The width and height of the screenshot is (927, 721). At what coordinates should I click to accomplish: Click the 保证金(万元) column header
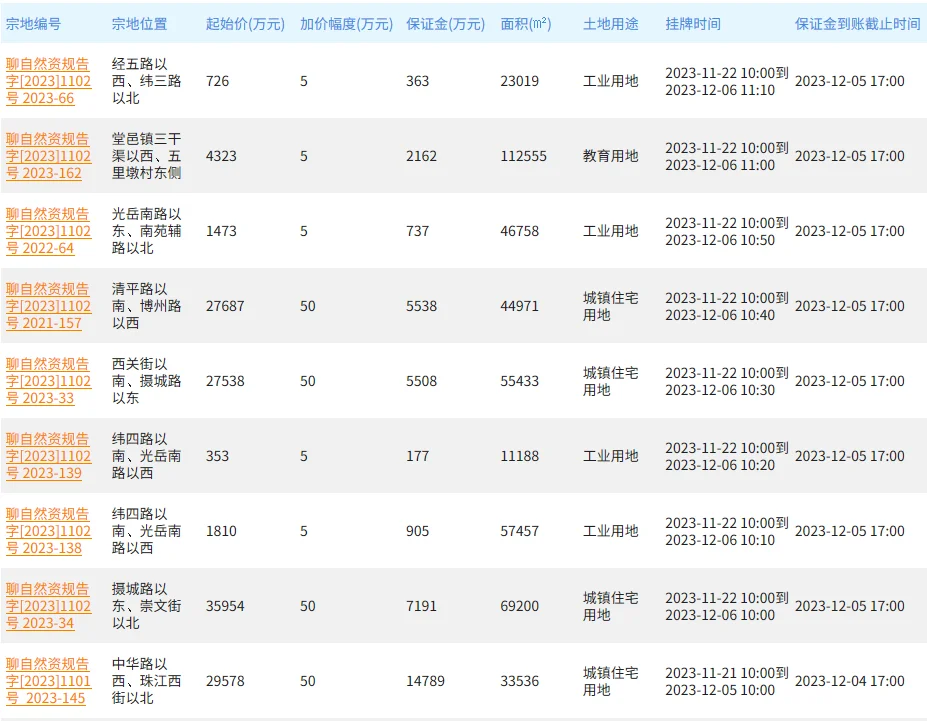tap(445, 23)
